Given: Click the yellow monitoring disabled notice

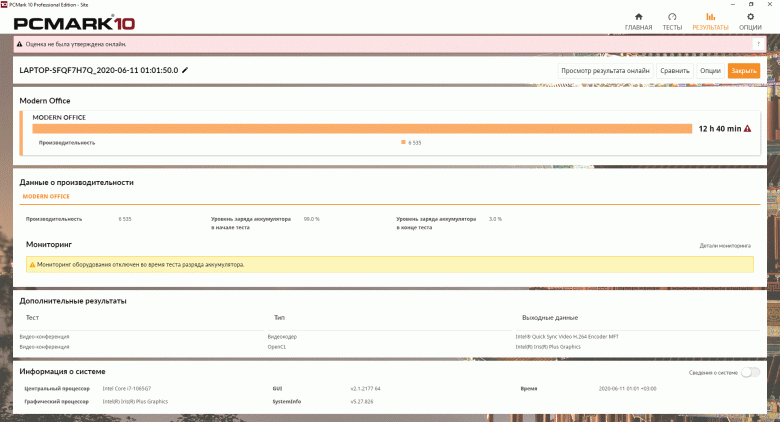Looking at the screenshot, I should (x=390, y=265).
